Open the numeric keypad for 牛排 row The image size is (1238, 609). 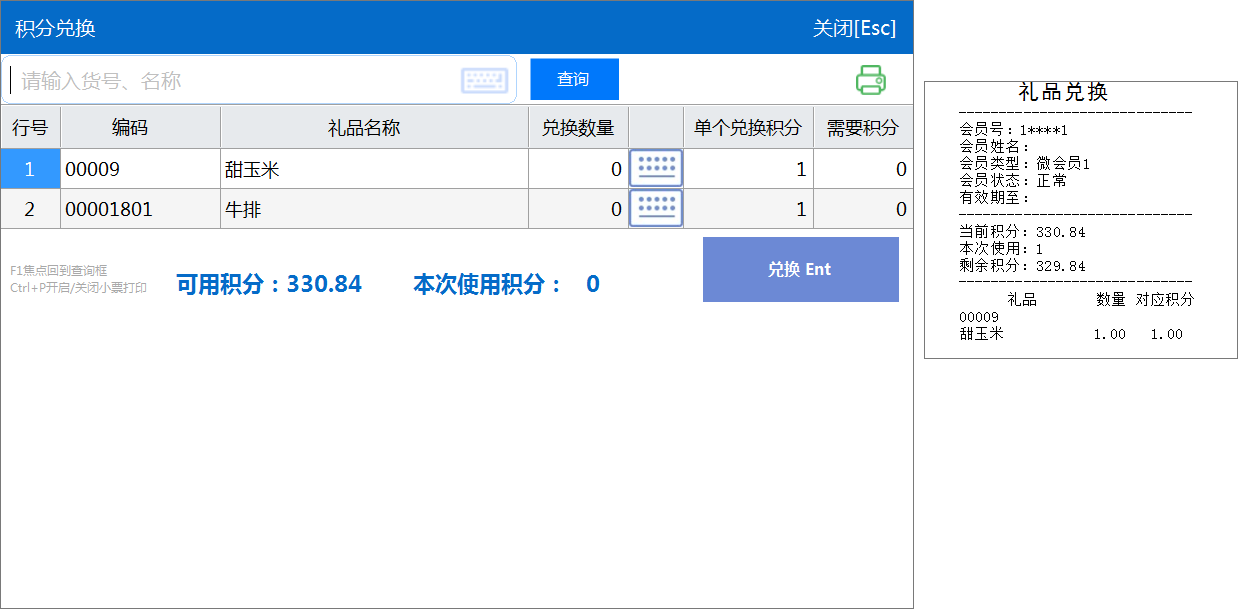(x=655, y=209)
